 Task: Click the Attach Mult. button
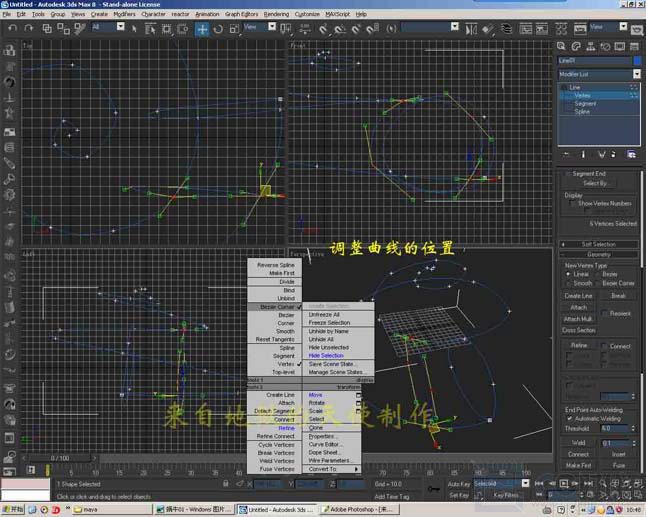coord(578,319)
